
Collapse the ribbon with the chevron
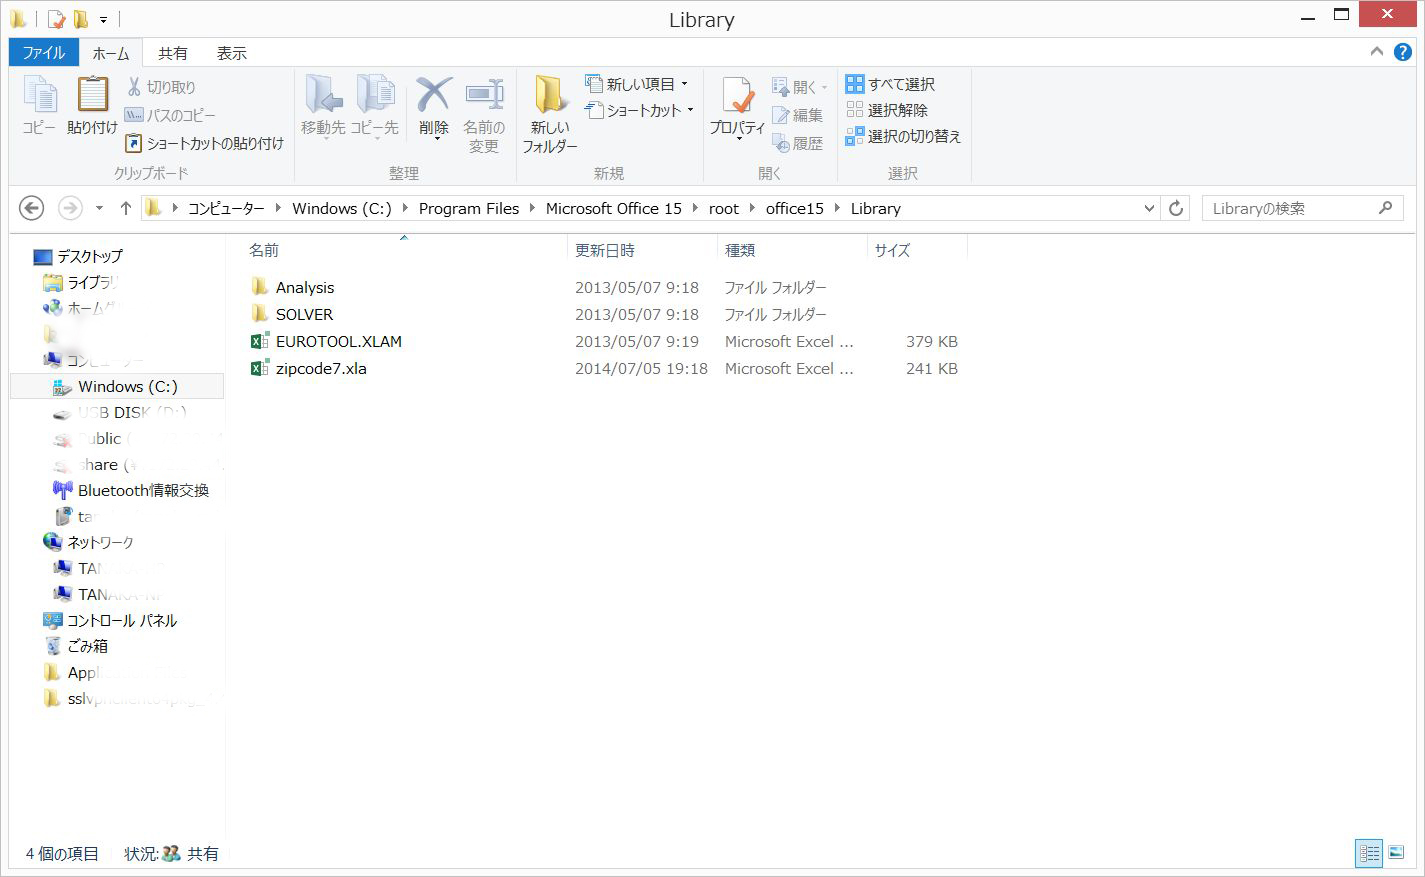1377,52
